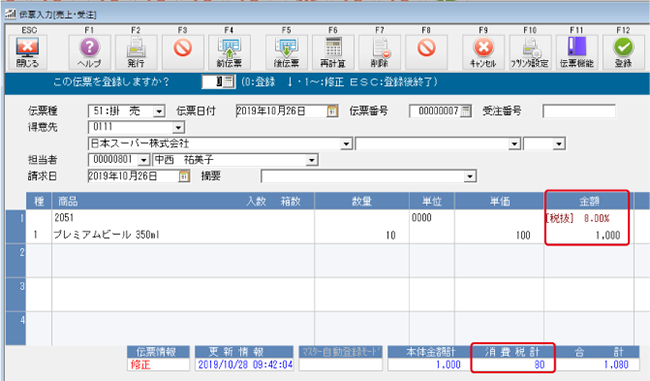This screenshot has width=650, height=381.
Task: Click the F6 再計算 recalculate icon
Action: click(x=333, y=52)
